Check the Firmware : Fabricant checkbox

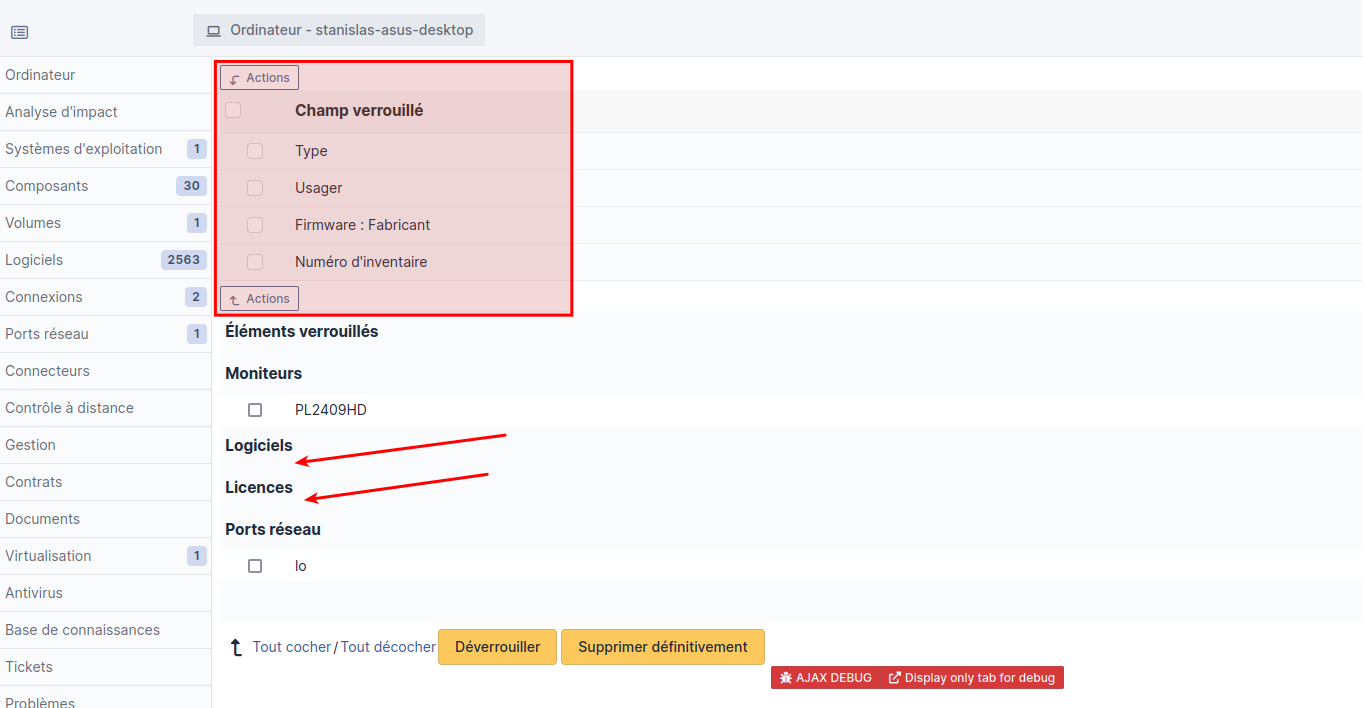(255, 225)
